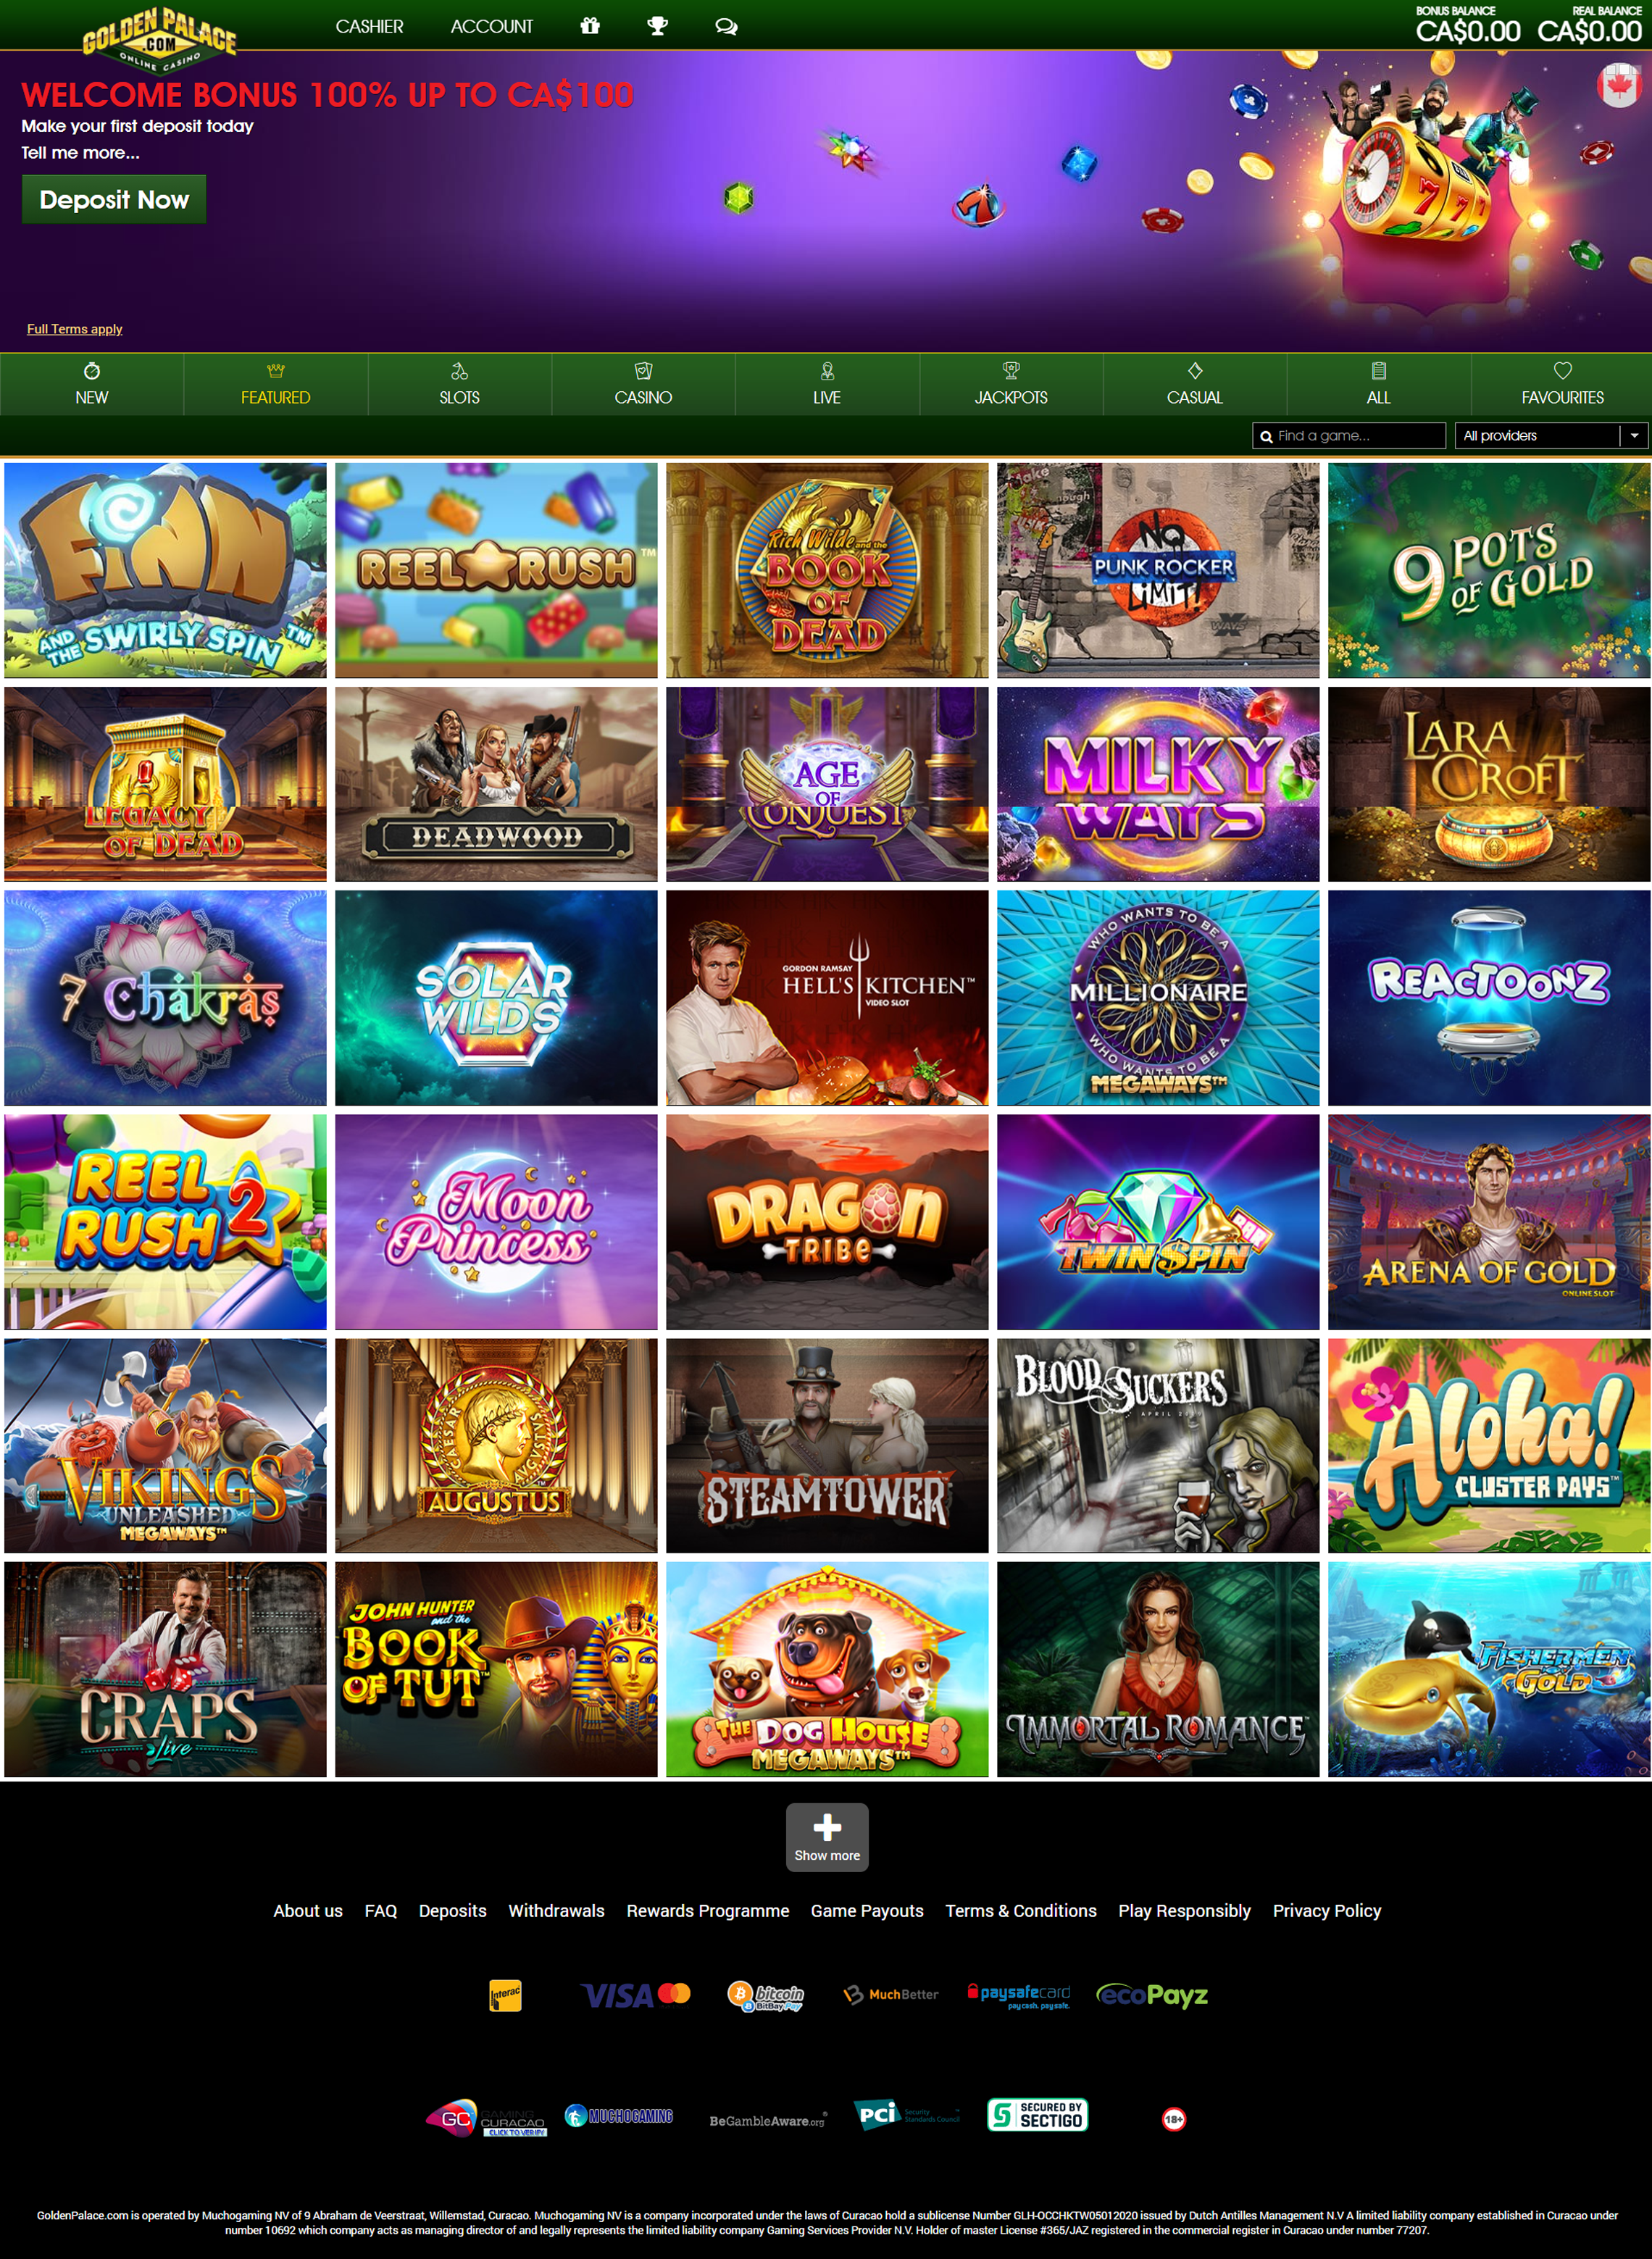This screenshot has height=2259, width=1652.
Task: Click the Find a game search field
Action: pos(1349,436)
